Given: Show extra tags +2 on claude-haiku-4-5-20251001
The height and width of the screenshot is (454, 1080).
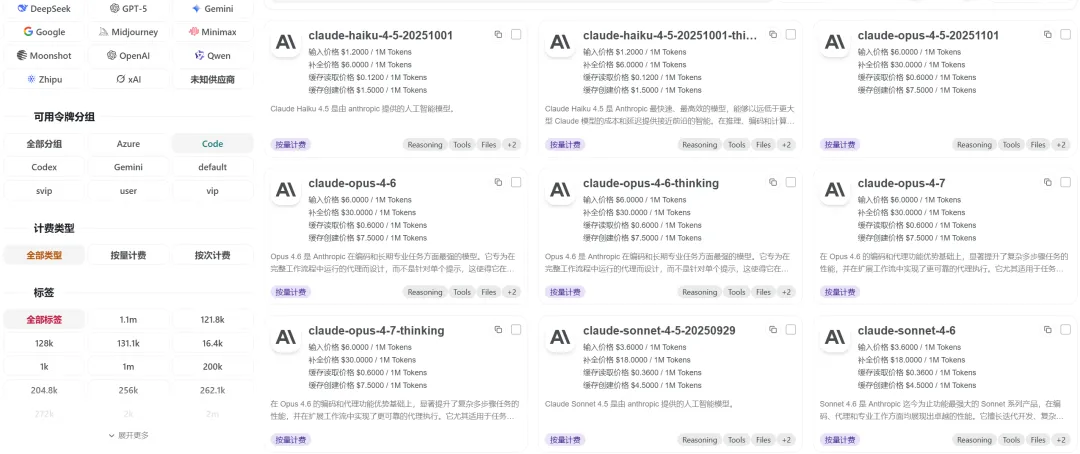Looking at the screenshot, I should [x=511, y=145].
